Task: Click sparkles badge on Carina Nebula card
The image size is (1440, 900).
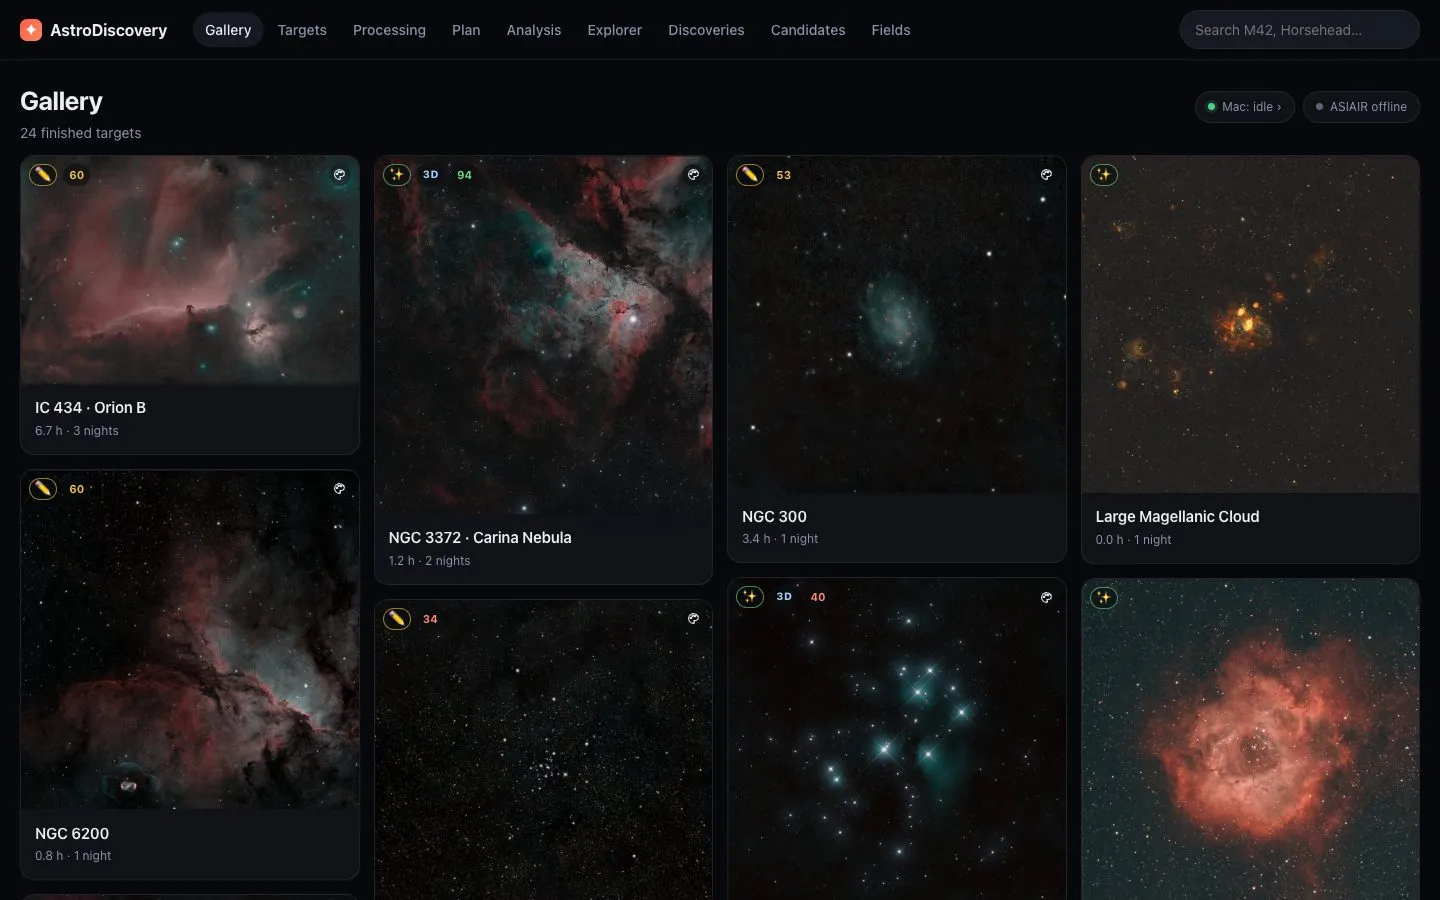Action: click(x=397, y=175)
